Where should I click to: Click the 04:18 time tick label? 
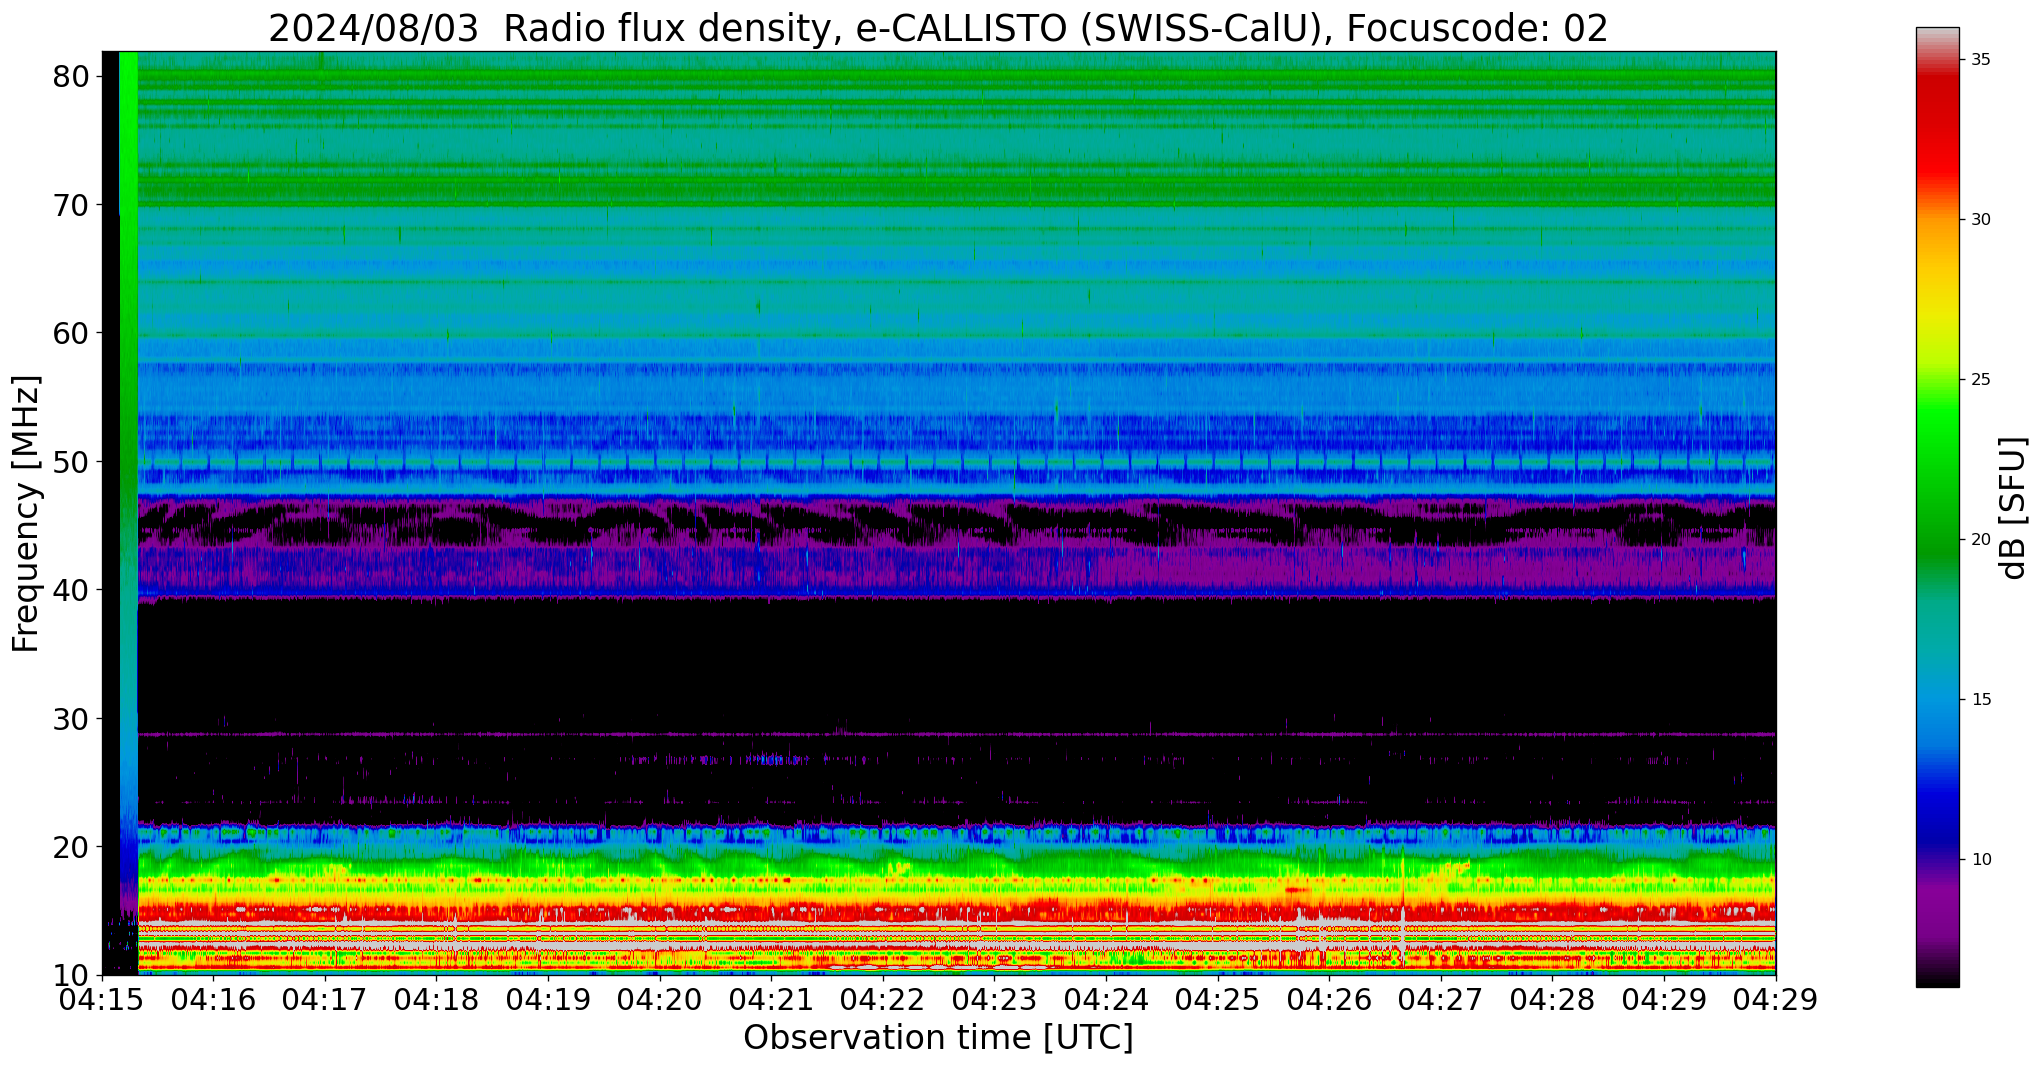pos(436,1000)
